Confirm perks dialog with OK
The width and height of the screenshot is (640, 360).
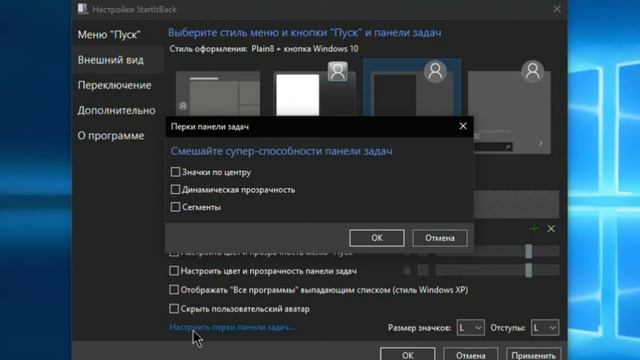pyautogui.click(x=377, y=238)
